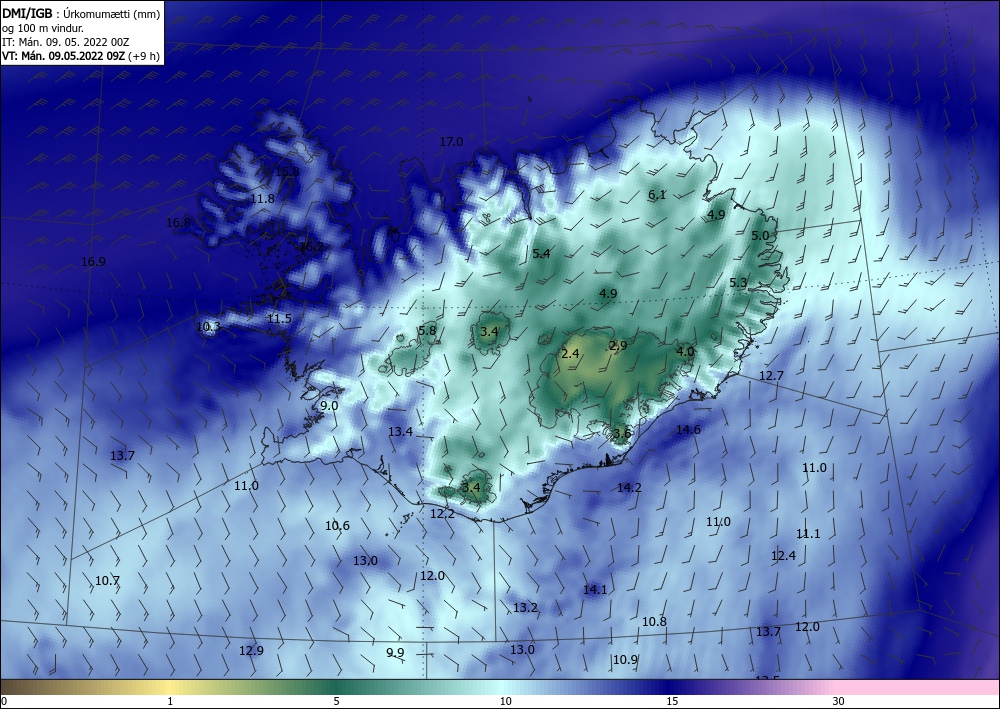Click the 2.4 value on the yellow area

tap(570, 353)
